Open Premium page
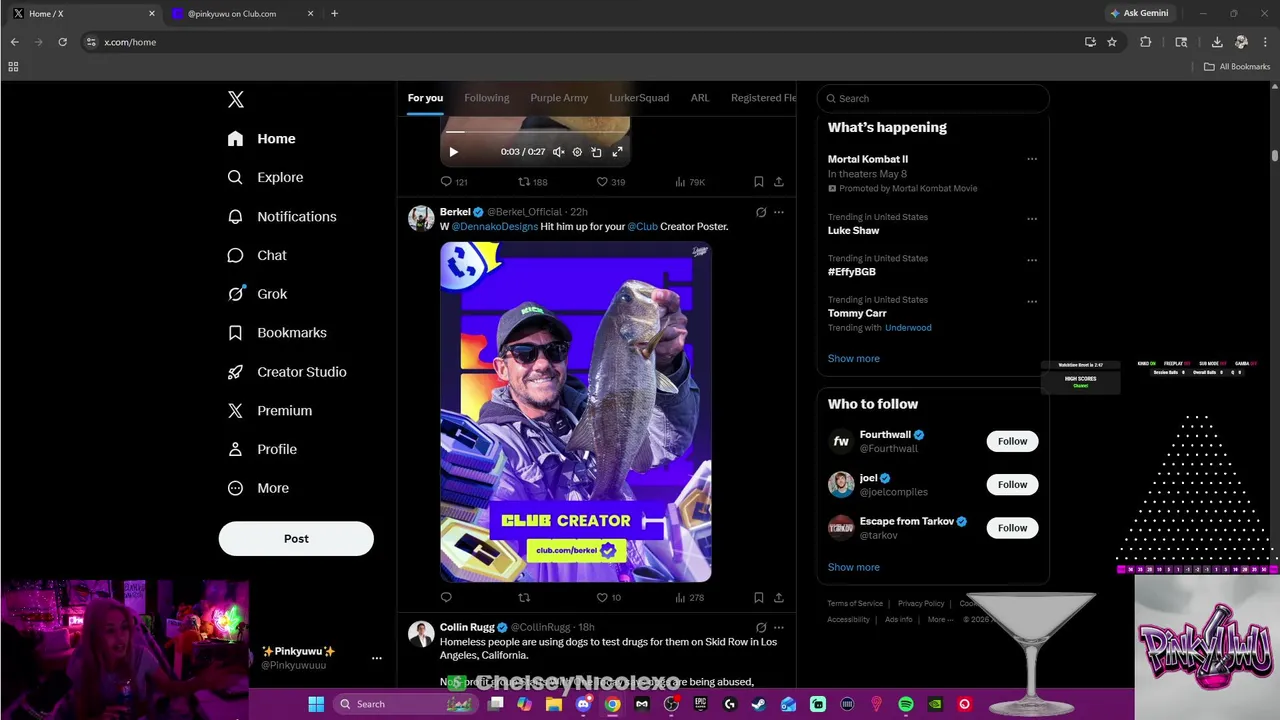Viewport: 1280px width, 720px height. tap(270, 411)
